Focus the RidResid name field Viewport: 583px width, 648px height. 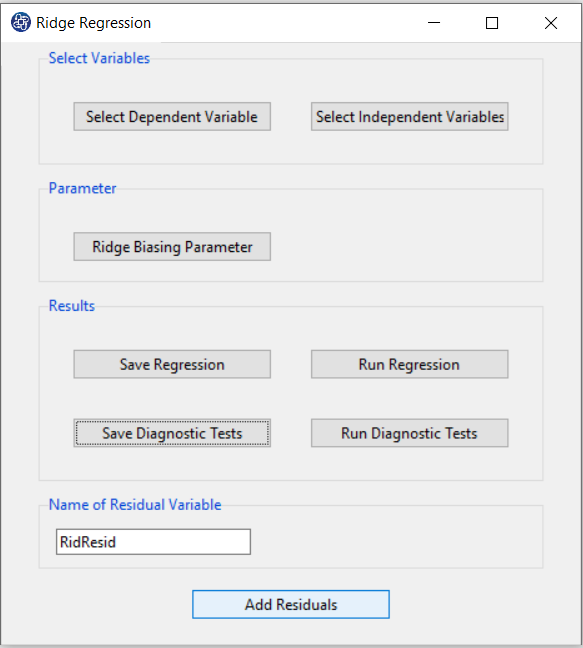153,542
